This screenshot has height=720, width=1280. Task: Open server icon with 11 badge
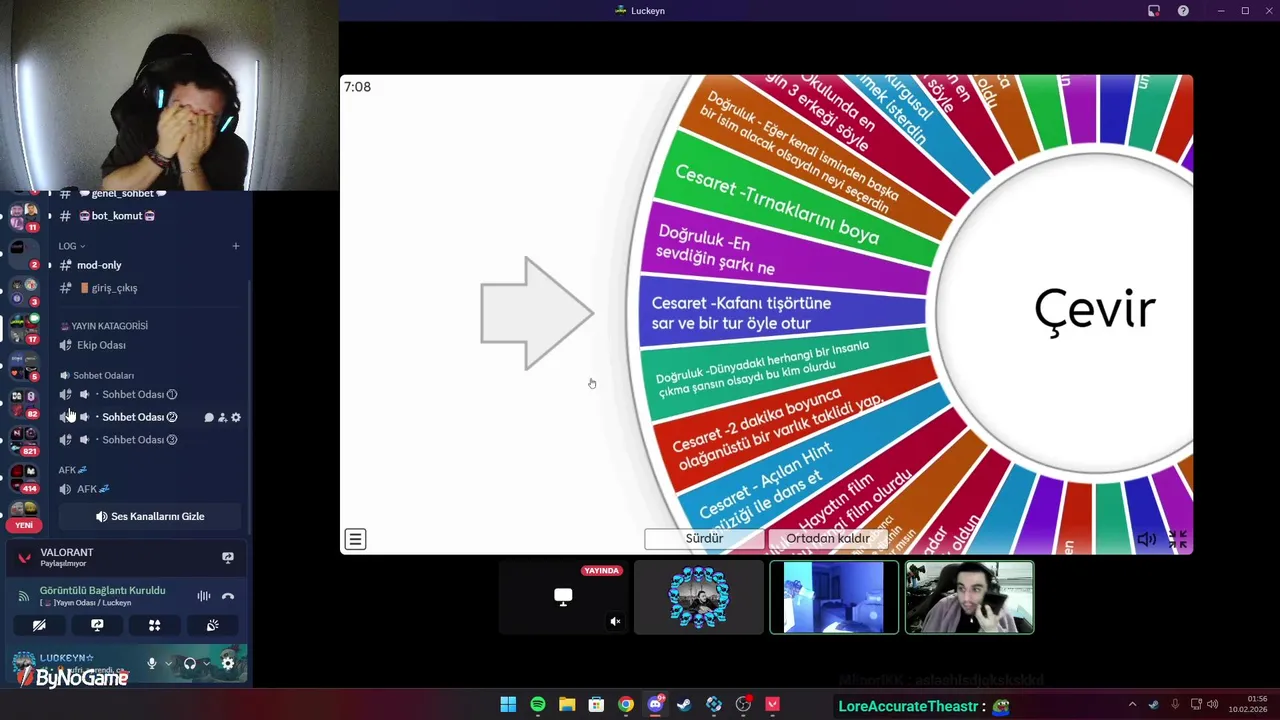tap(24, 215)
